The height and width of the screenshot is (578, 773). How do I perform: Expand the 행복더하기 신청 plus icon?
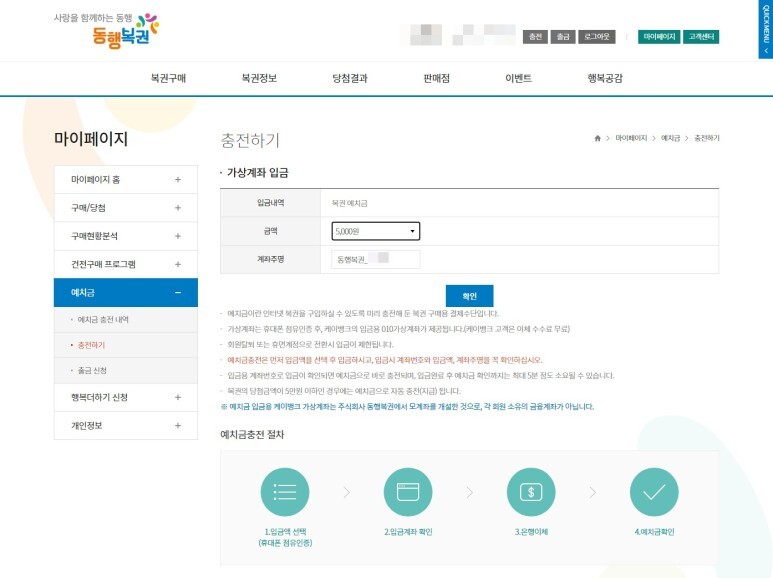pyautogui.click(x=178, y=397)
